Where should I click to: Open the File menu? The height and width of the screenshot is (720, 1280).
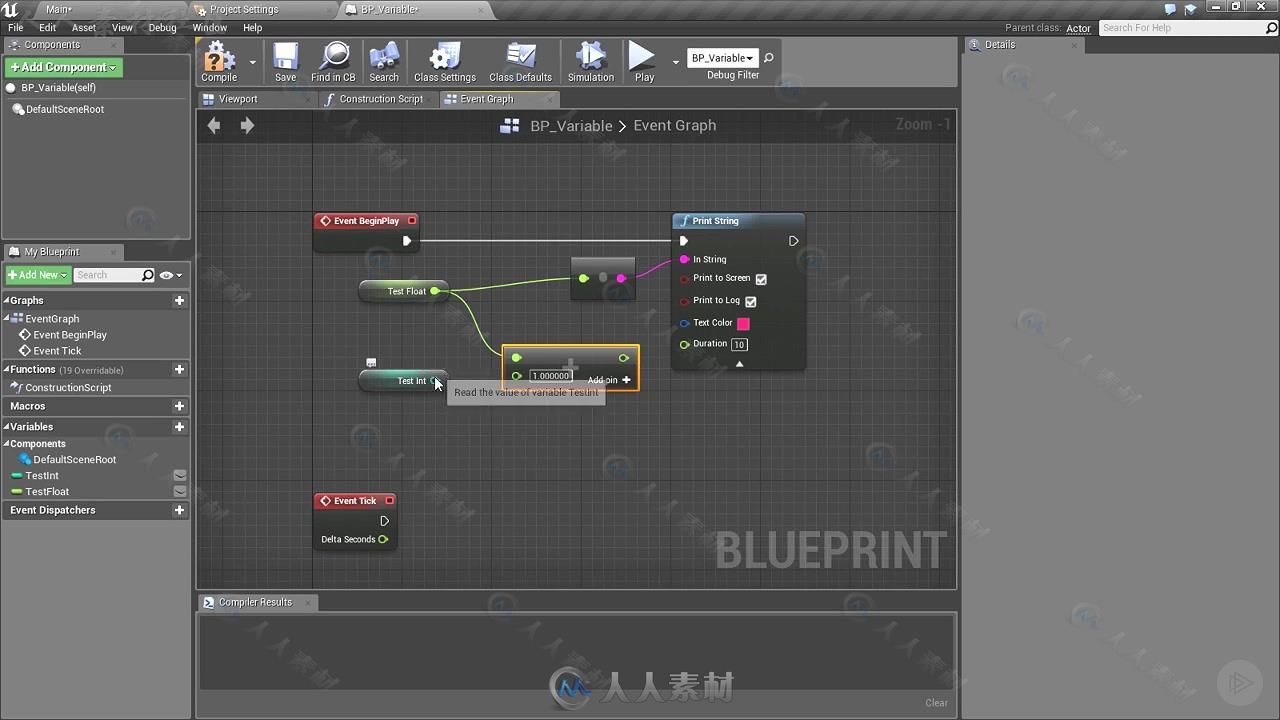(16, 28)
